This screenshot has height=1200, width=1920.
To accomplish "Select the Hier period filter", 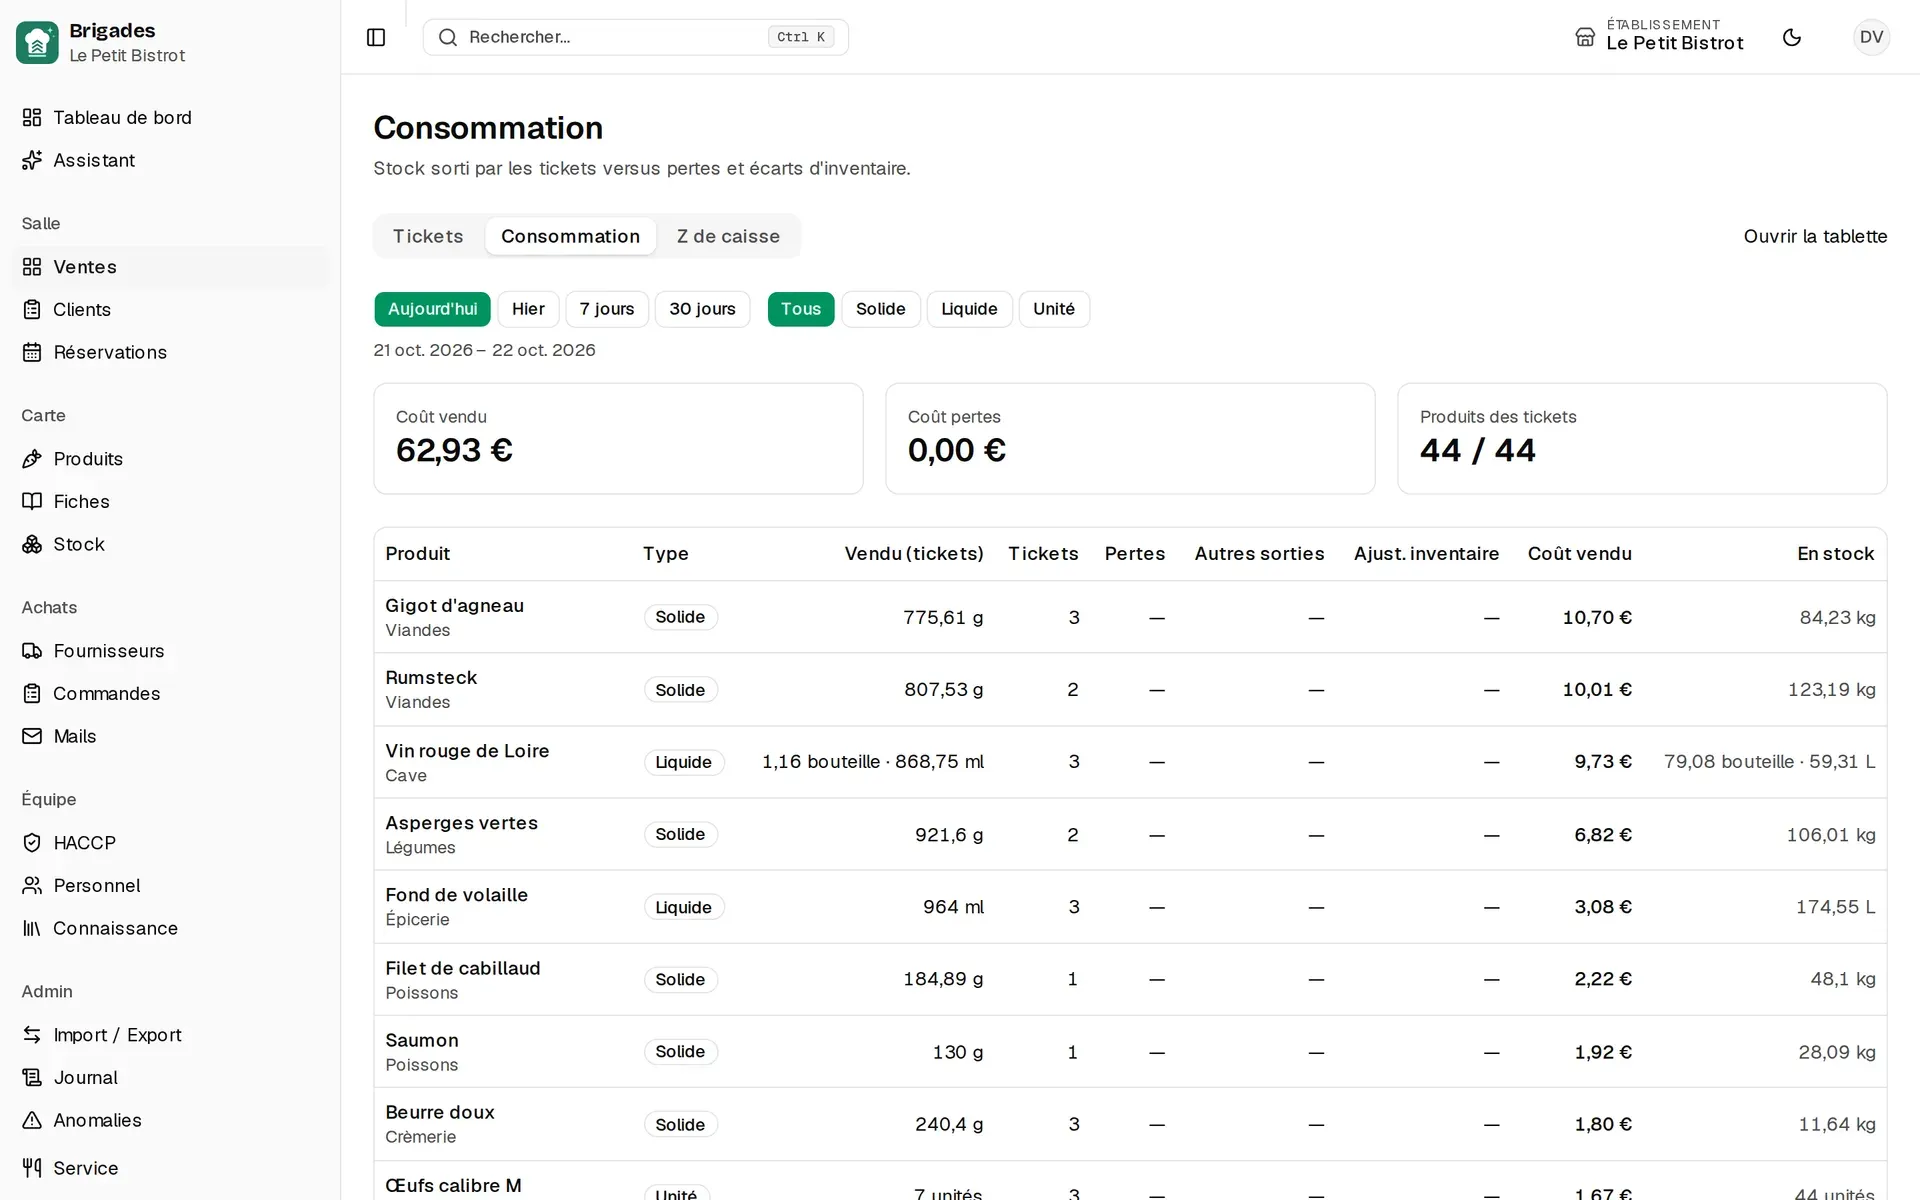I will (x=528, y=309).
